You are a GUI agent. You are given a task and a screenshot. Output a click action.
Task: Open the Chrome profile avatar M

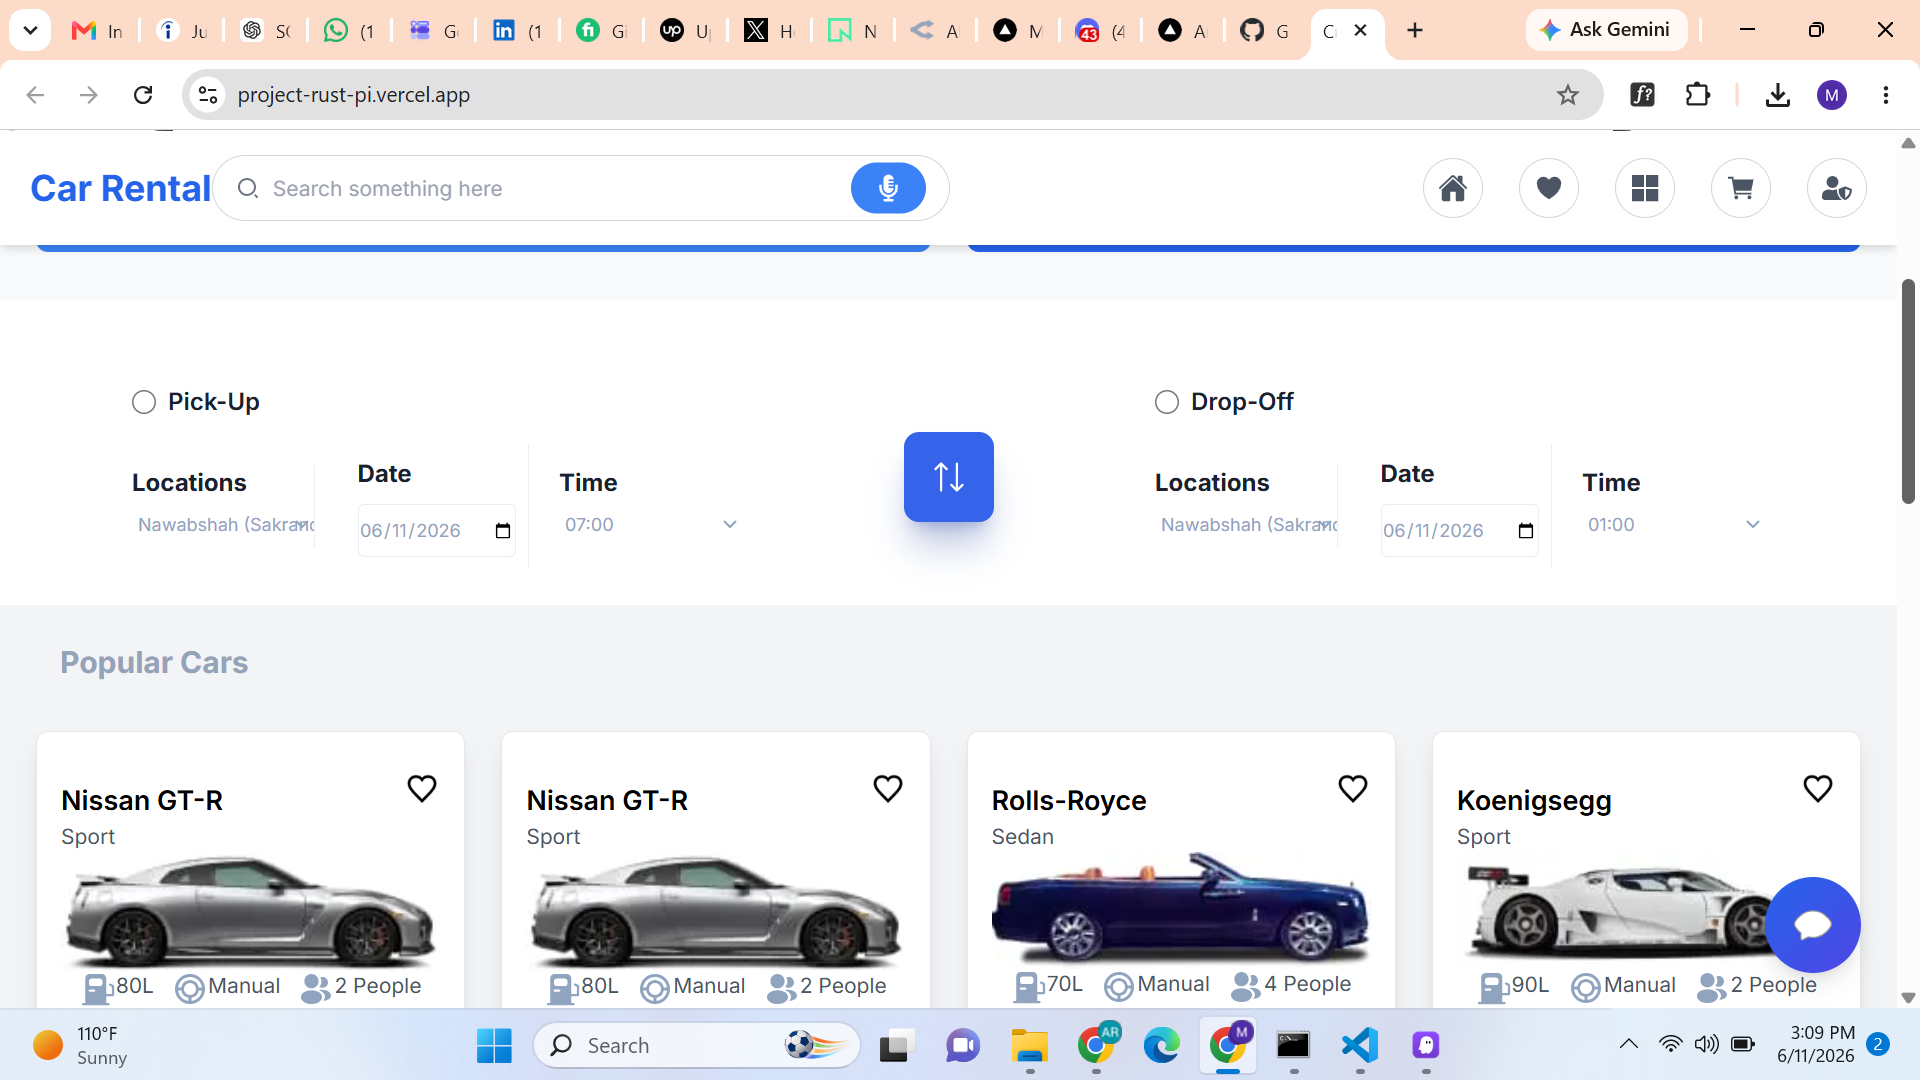coord(1832,95)
